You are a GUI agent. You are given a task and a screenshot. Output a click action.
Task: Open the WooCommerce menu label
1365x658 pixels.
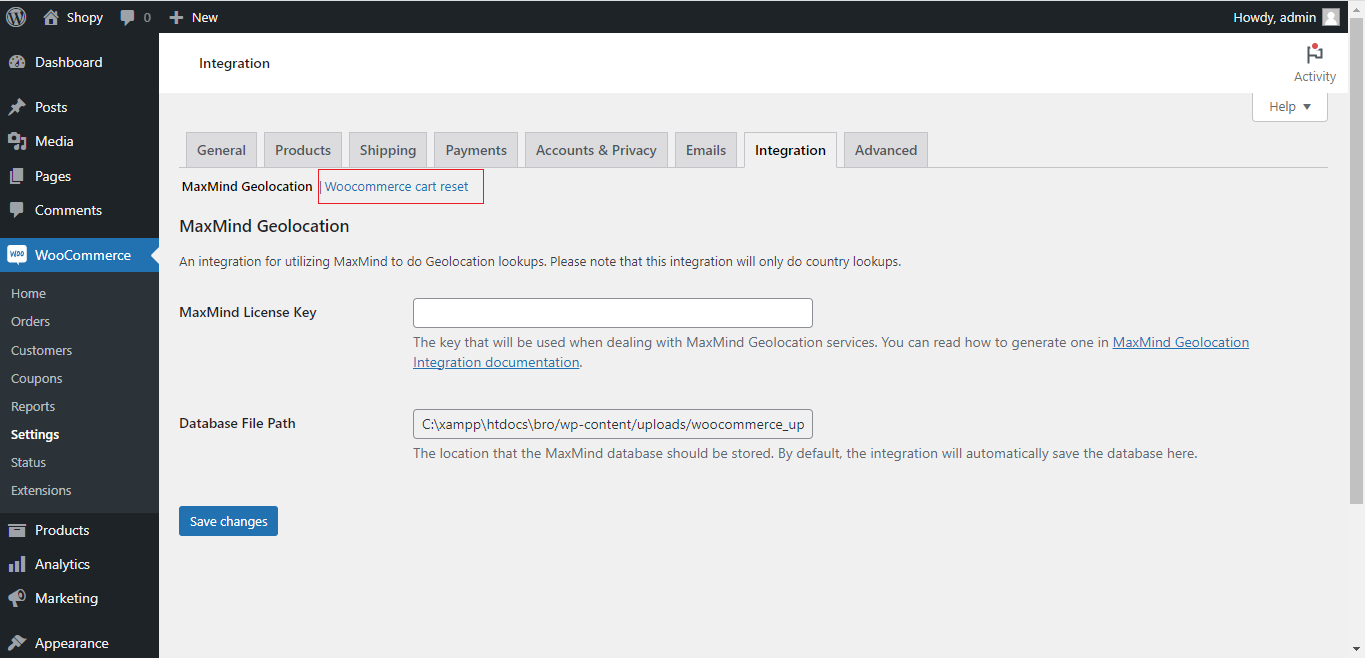83,255
